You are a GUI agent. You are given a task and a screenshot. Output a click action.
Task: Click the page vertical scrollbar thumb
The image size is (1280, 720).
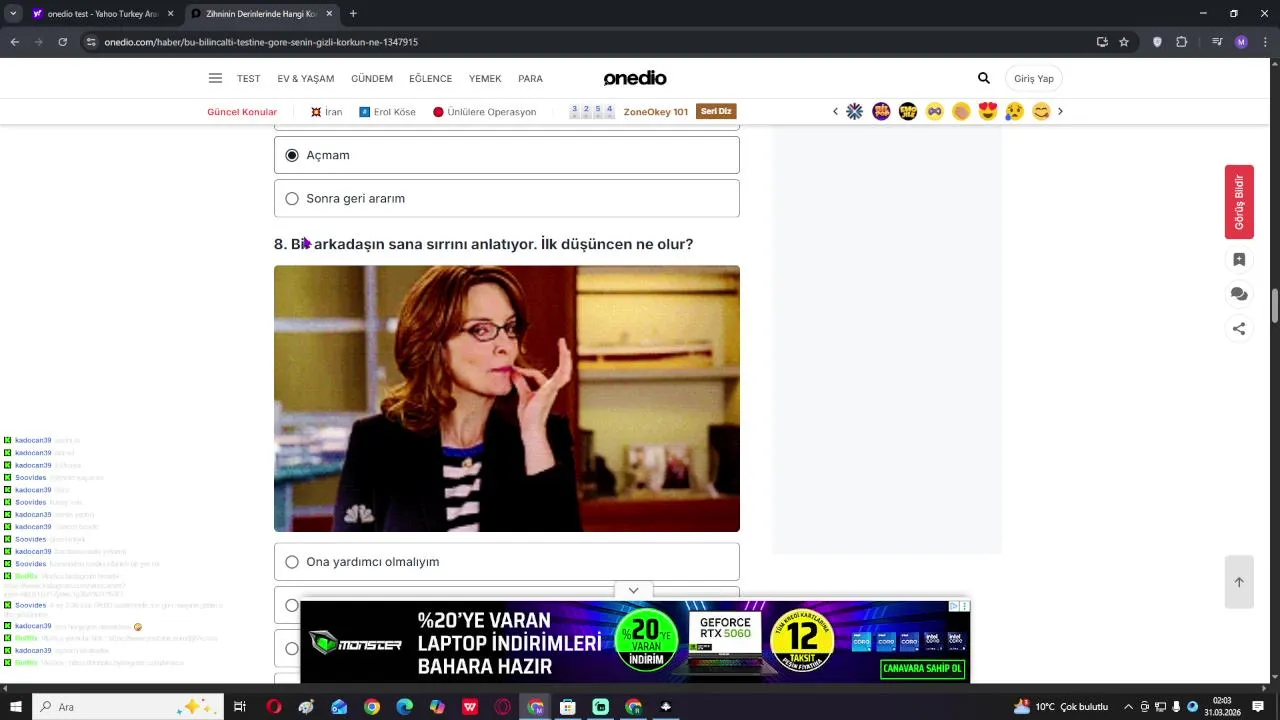click(x=1275, y=306)
